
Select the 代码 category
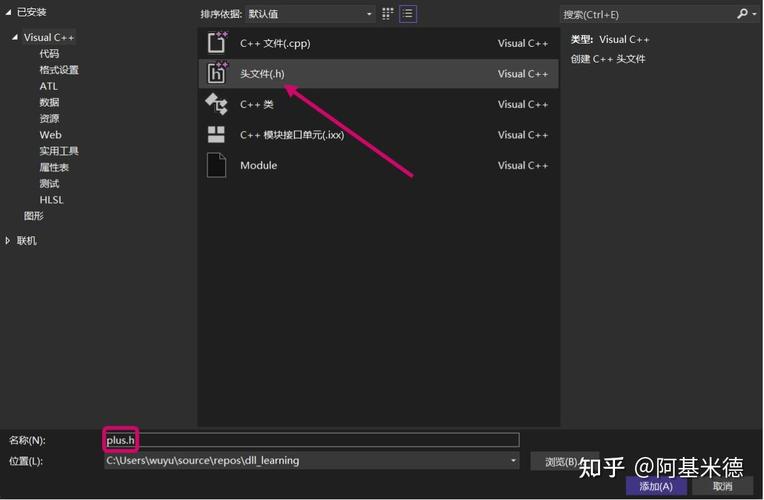[49, 54]
